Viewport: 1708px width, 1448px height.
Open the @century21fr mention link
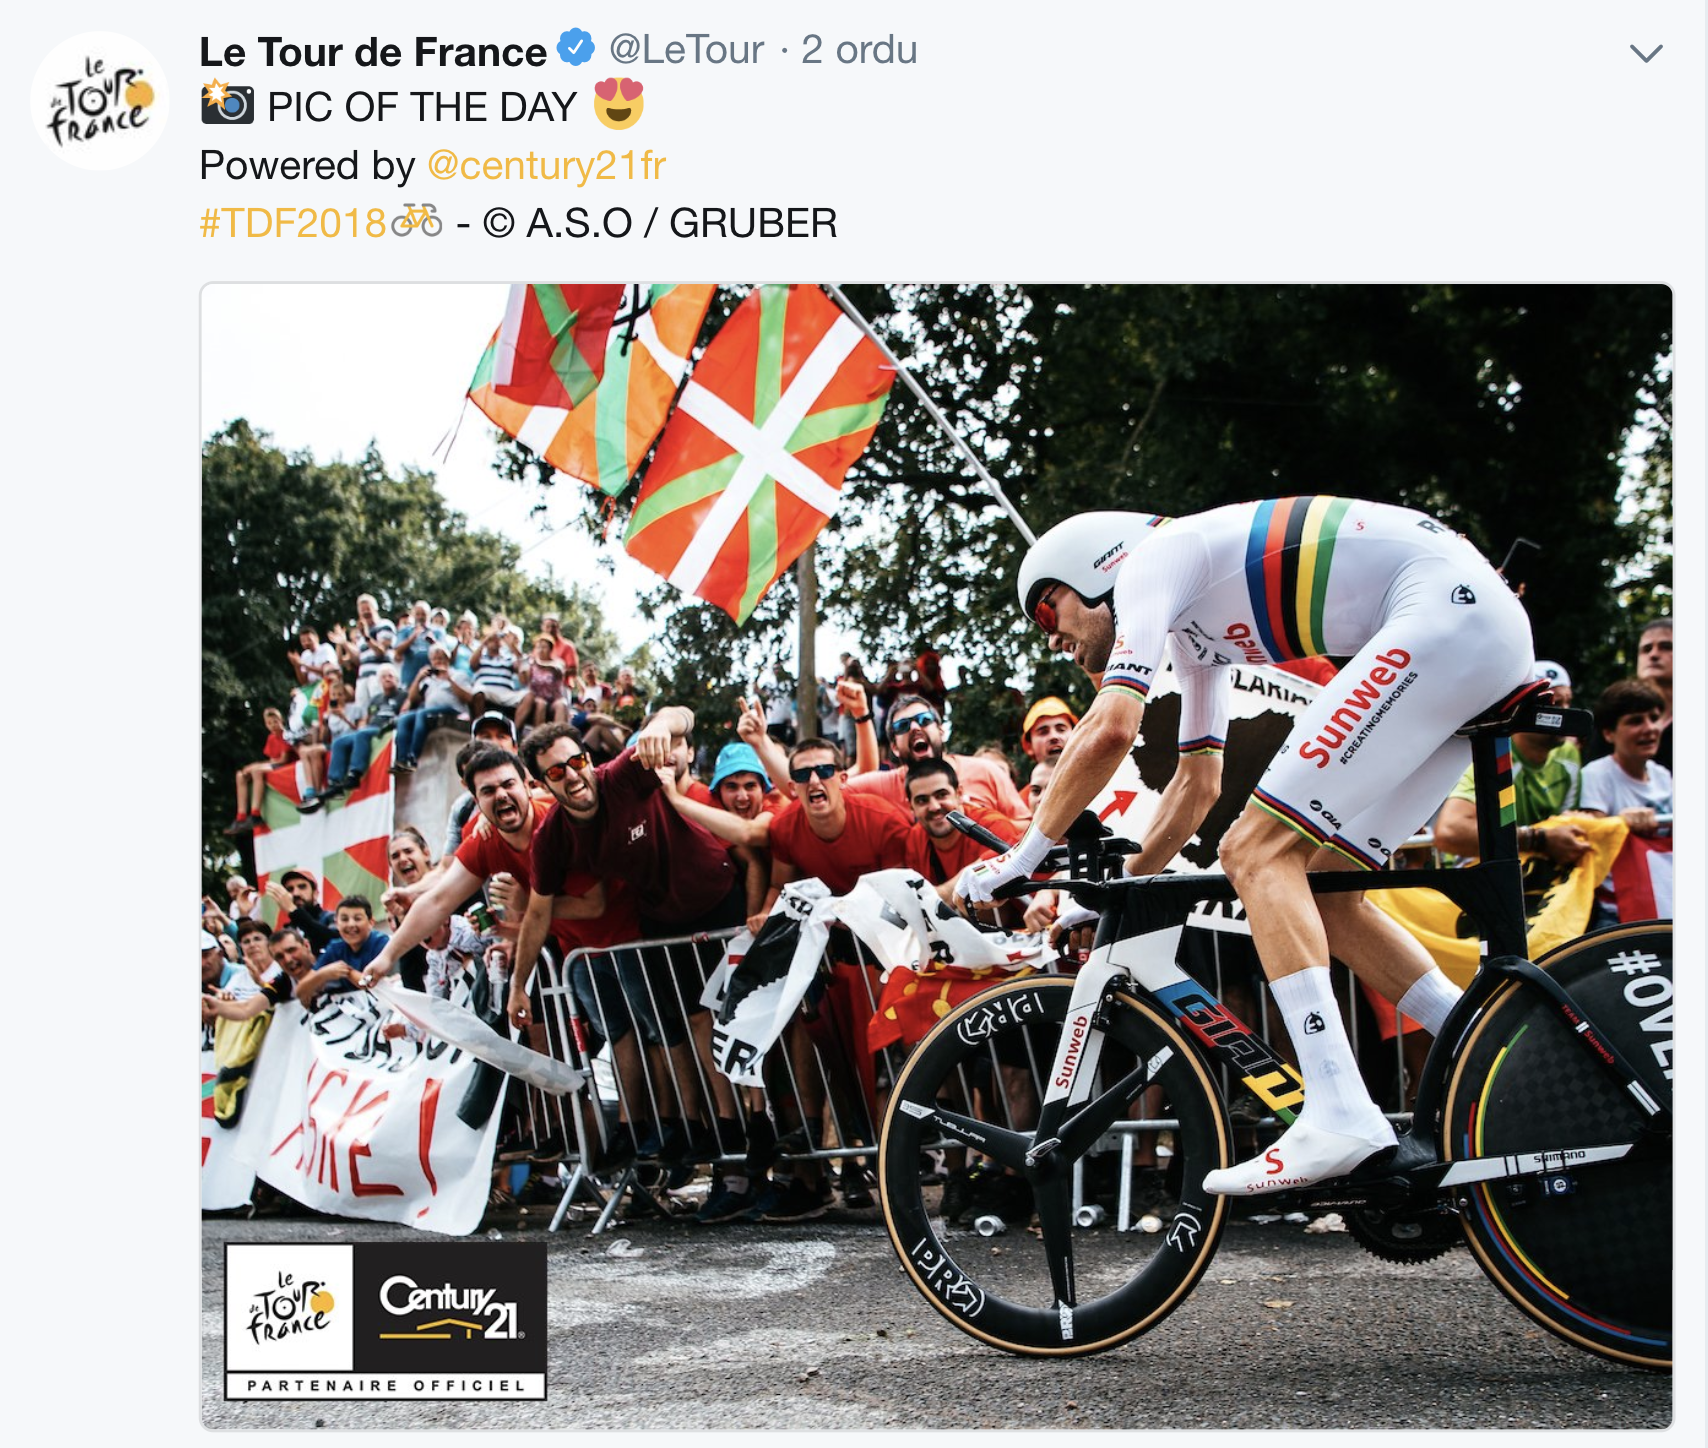546,165
